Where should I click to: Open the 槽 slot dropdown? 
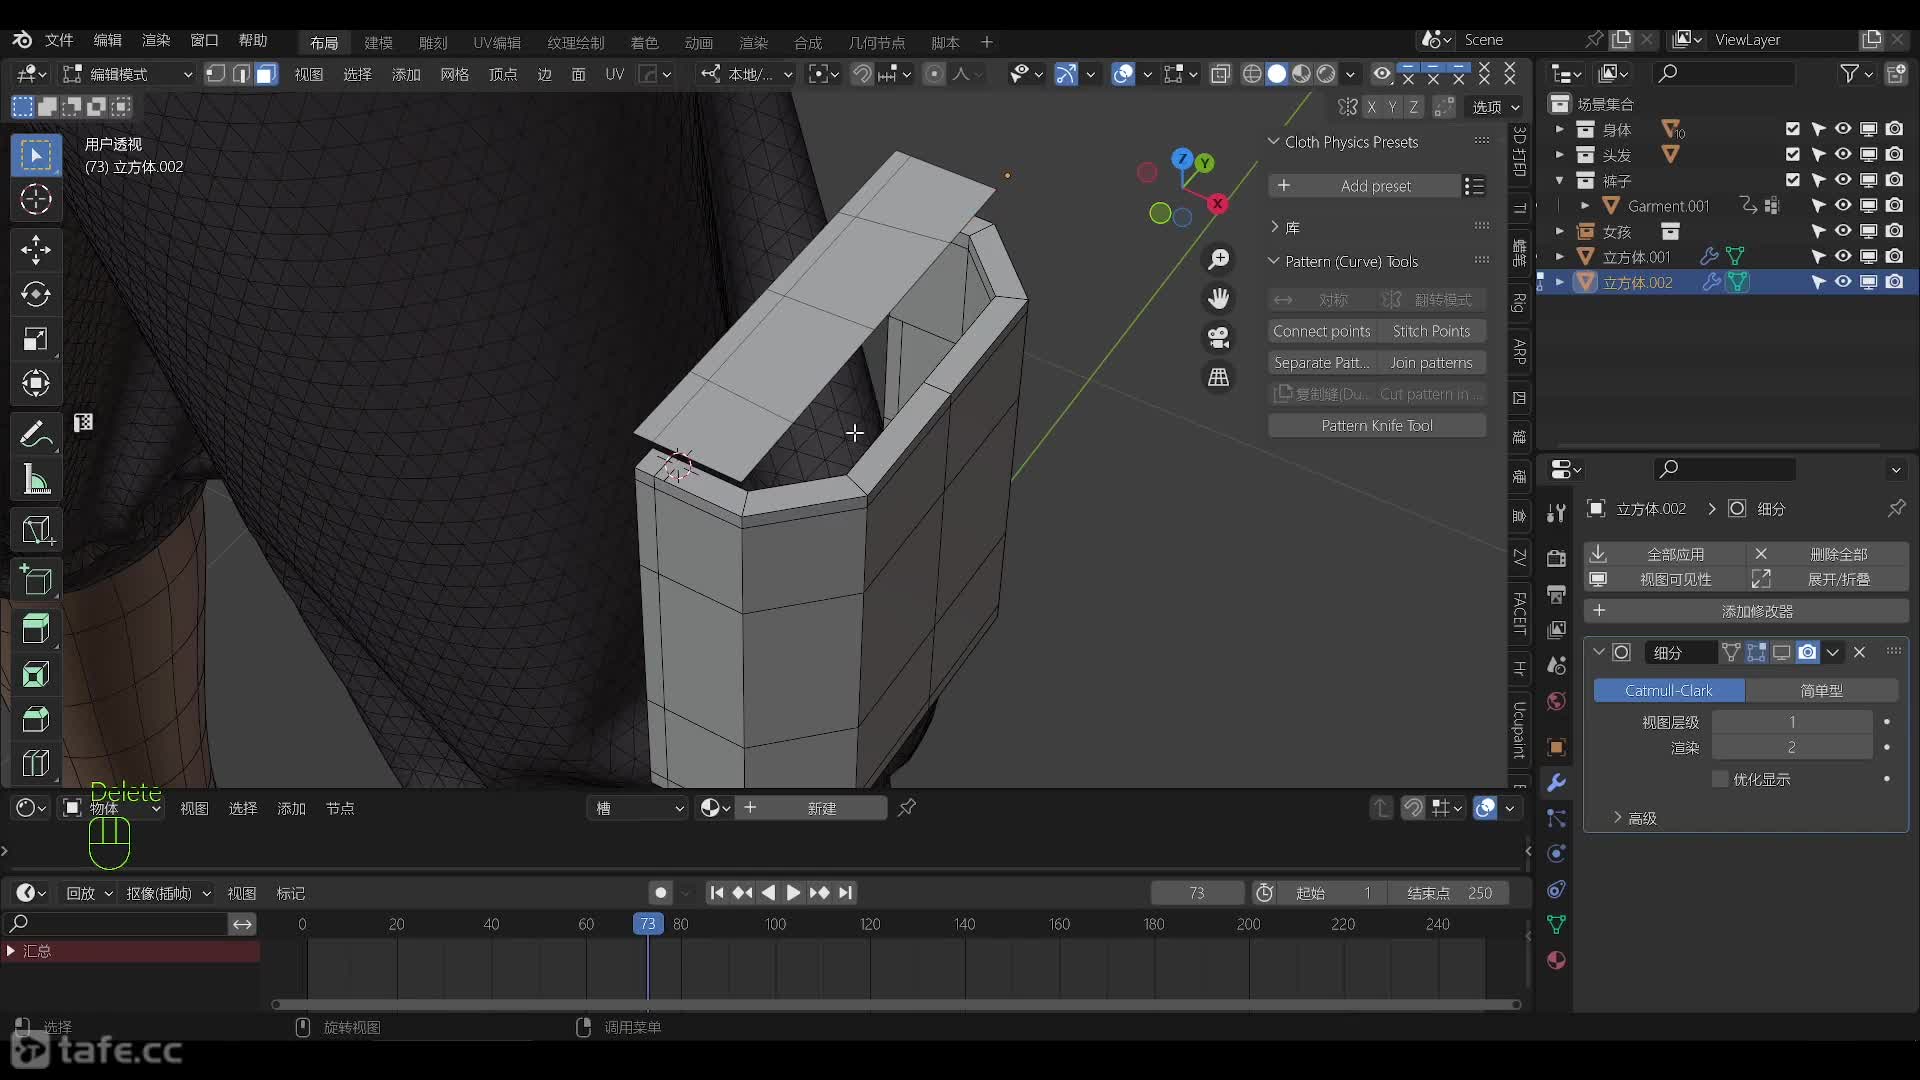(x=639, y=808)
